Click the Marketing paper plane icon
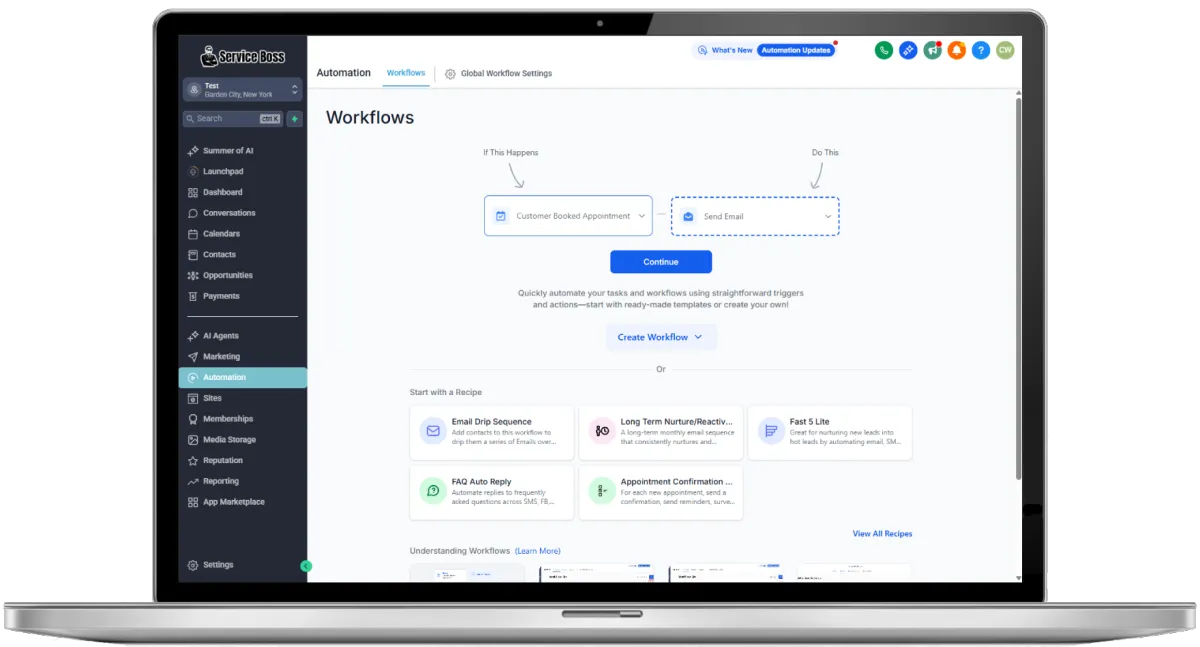The height and width of the screenshot is (647, 1200). 193,357
